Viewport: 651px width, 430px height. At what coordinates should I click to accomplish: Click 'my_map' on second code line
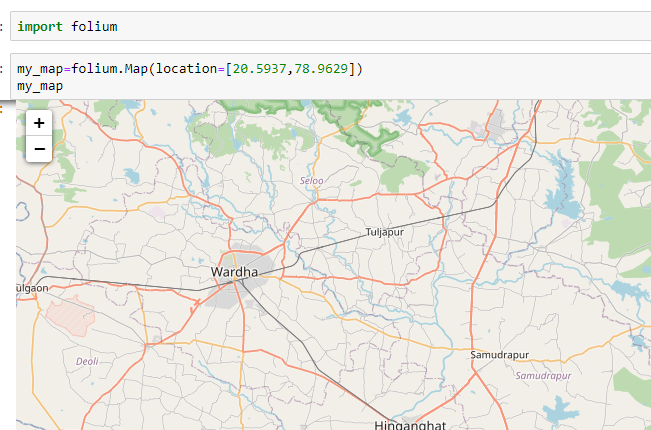(x=40, y=86)
